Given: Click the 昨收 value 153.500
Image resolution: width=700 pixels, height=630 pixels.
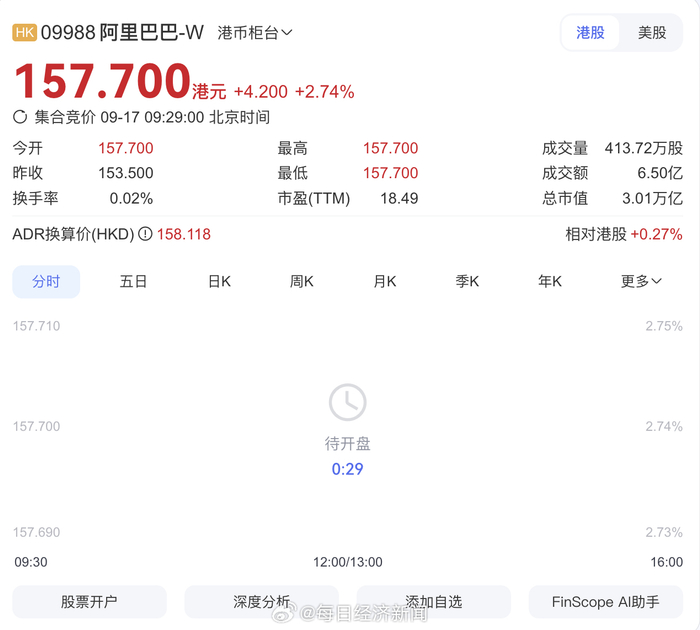Looking at the screenshot, I should coord(126,173).
